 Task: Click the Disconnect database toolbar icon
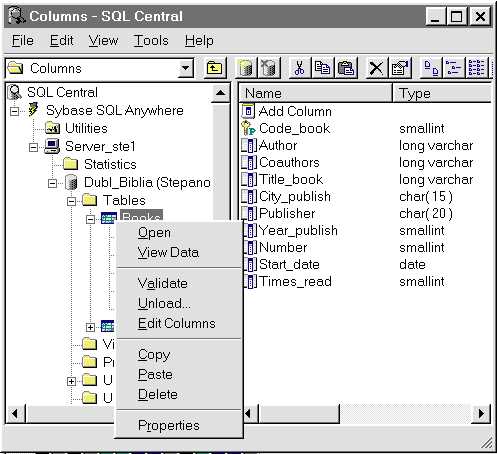pyautogui.click(x=269, y=68)
